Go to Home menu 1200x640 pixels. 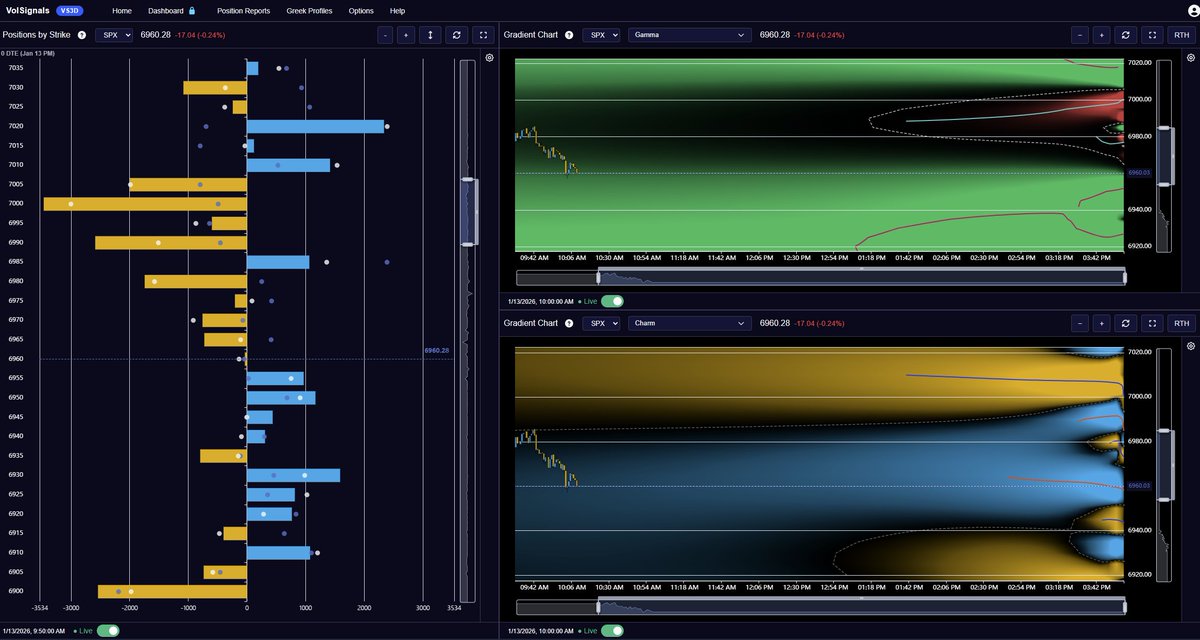click(122, 10)
